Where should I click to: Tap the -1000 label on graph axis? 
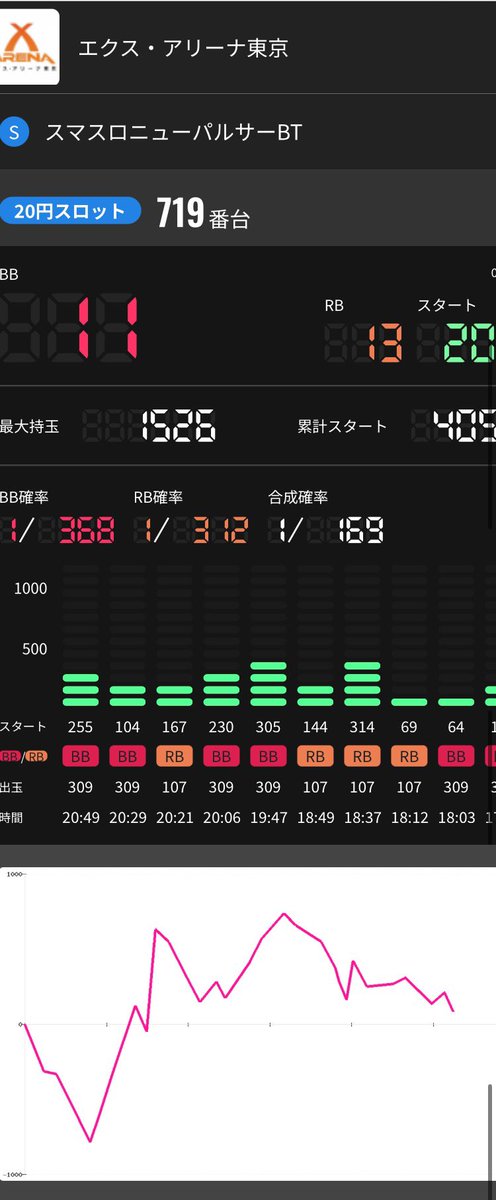(12, 1174)
